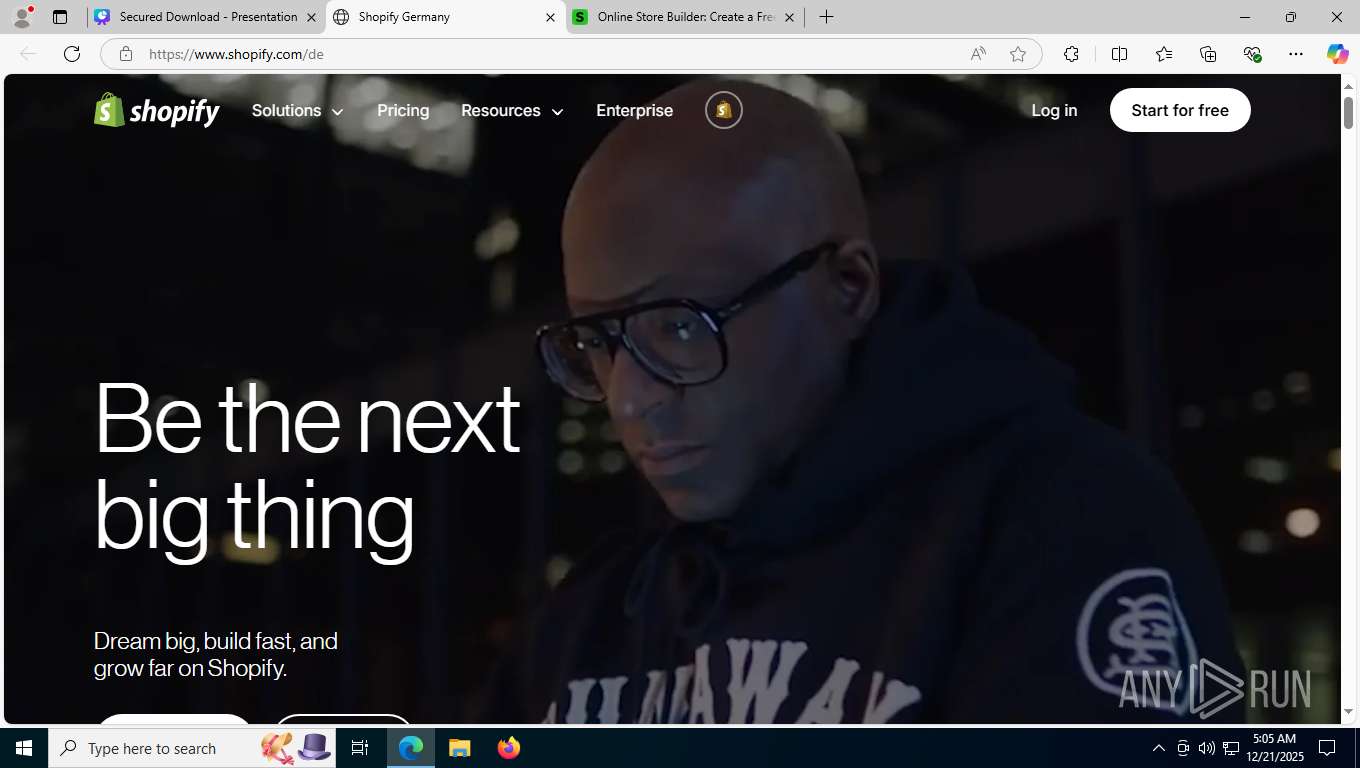This screenshot has height=768, width=1360.
Task: Select the Shopify Germany tab
Action: coord(445,17)
